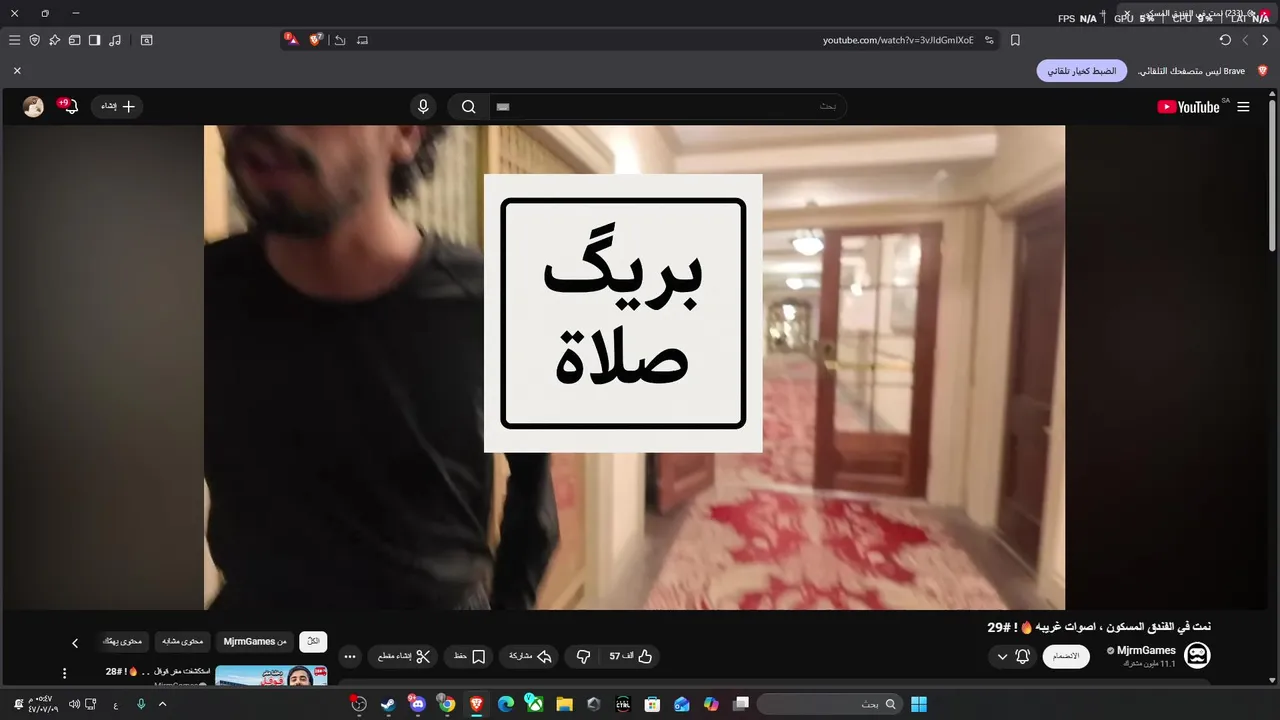Screen dimensions: 1280x720
Task: Open Discord from the taskbar
Action: click(417, 704)
